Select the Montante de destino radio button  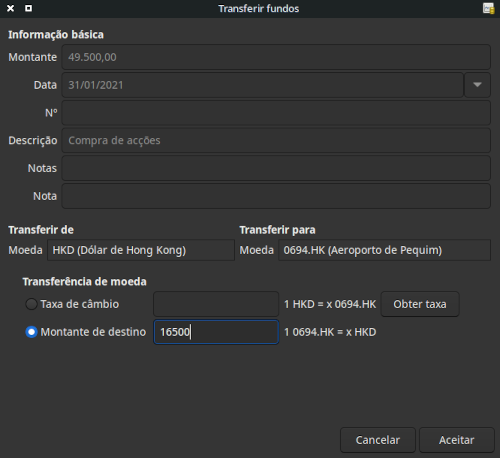[x=31, y=332]
